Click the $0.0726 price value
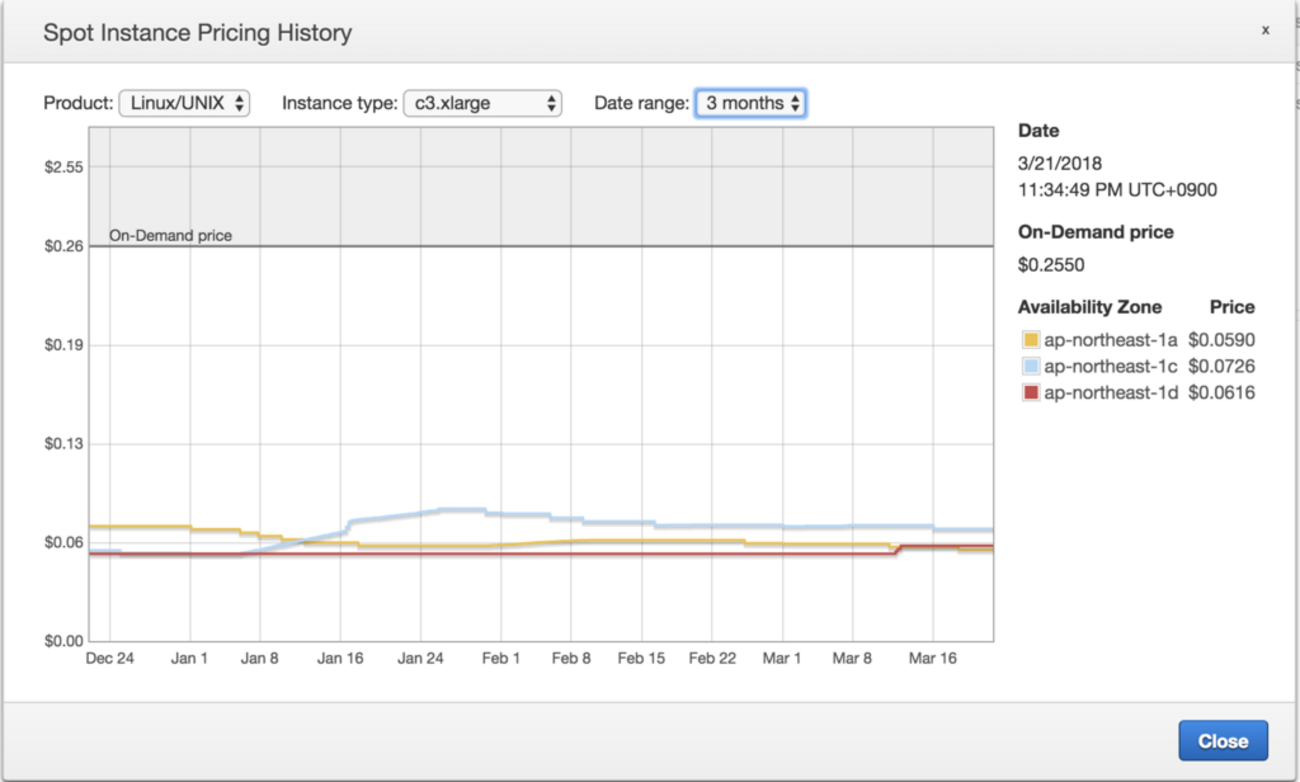 click(1221, 366)
